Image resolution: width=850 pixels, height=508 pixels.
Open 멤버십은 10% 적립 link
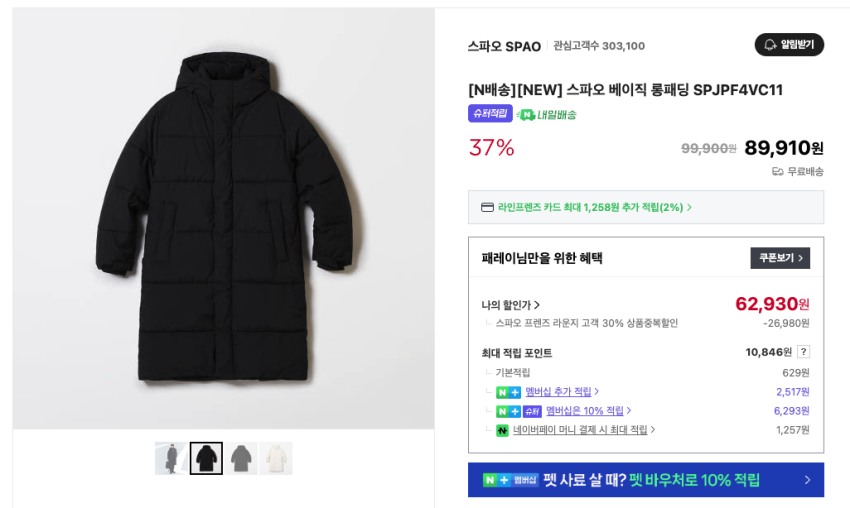point(588,411)
